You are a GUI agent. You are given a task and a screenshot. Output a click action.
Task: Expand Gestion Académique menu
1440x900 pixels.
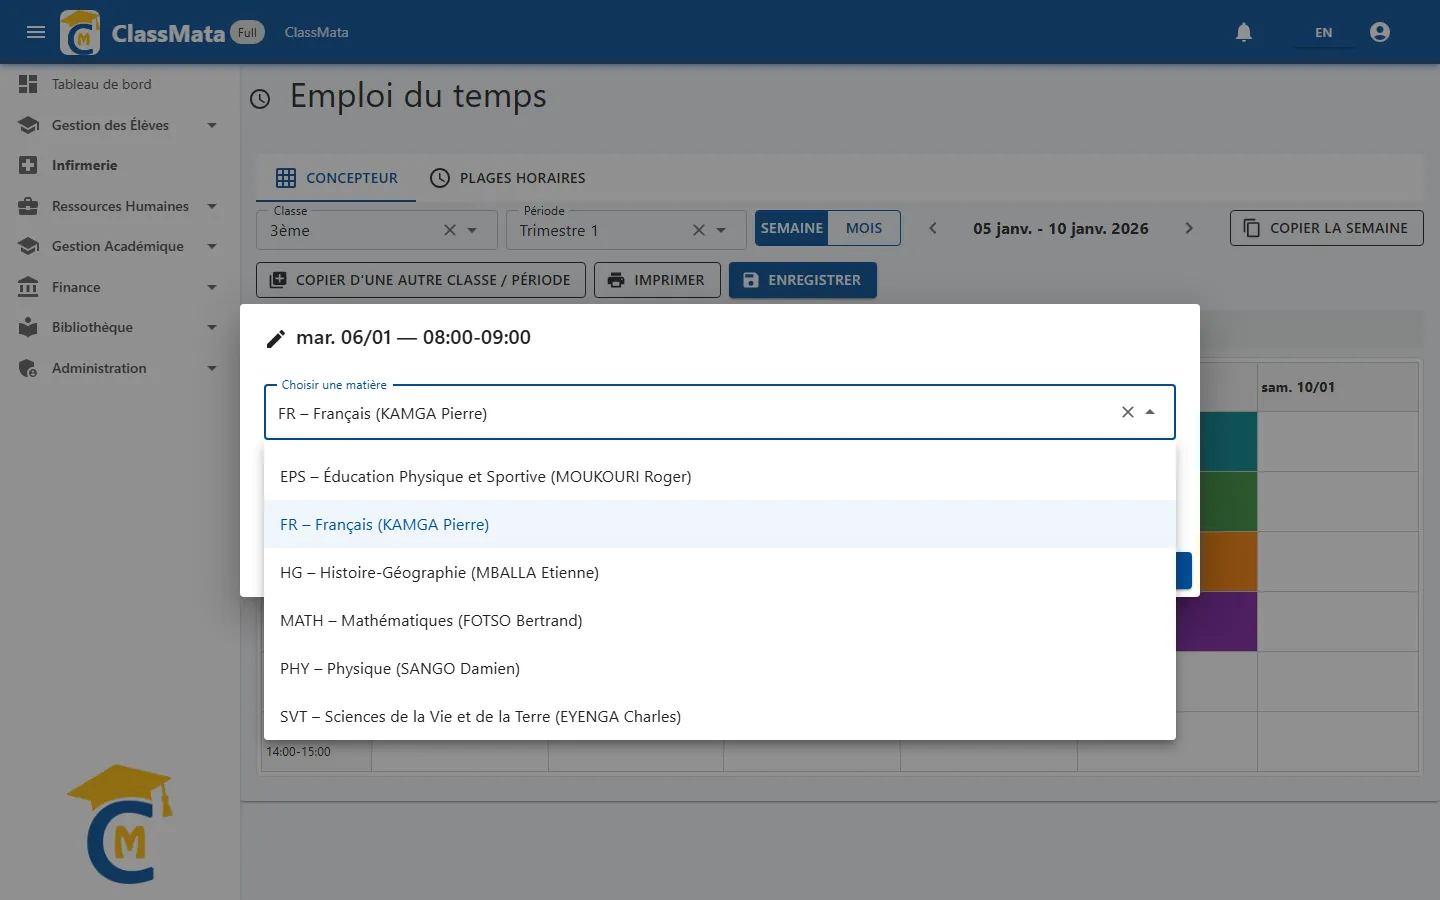(x=212, y=246)
